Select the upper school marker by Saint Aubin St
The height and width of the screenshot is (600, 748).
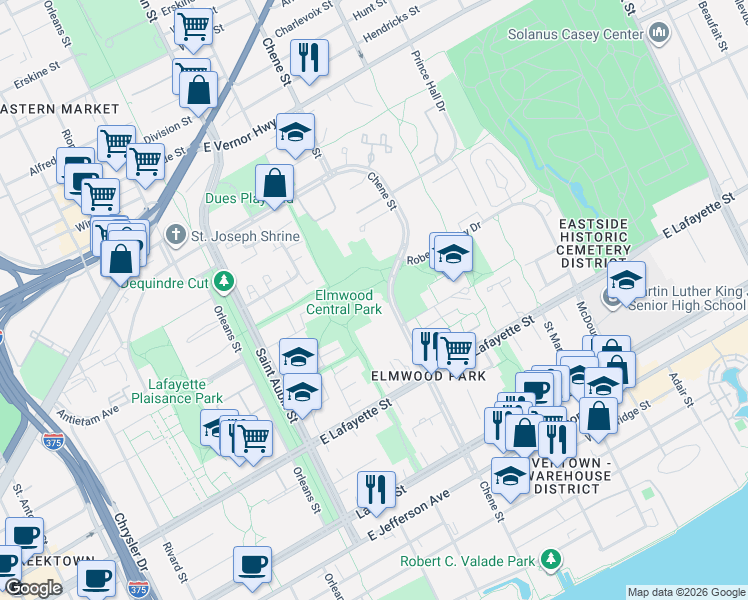[x=299, y=356]
